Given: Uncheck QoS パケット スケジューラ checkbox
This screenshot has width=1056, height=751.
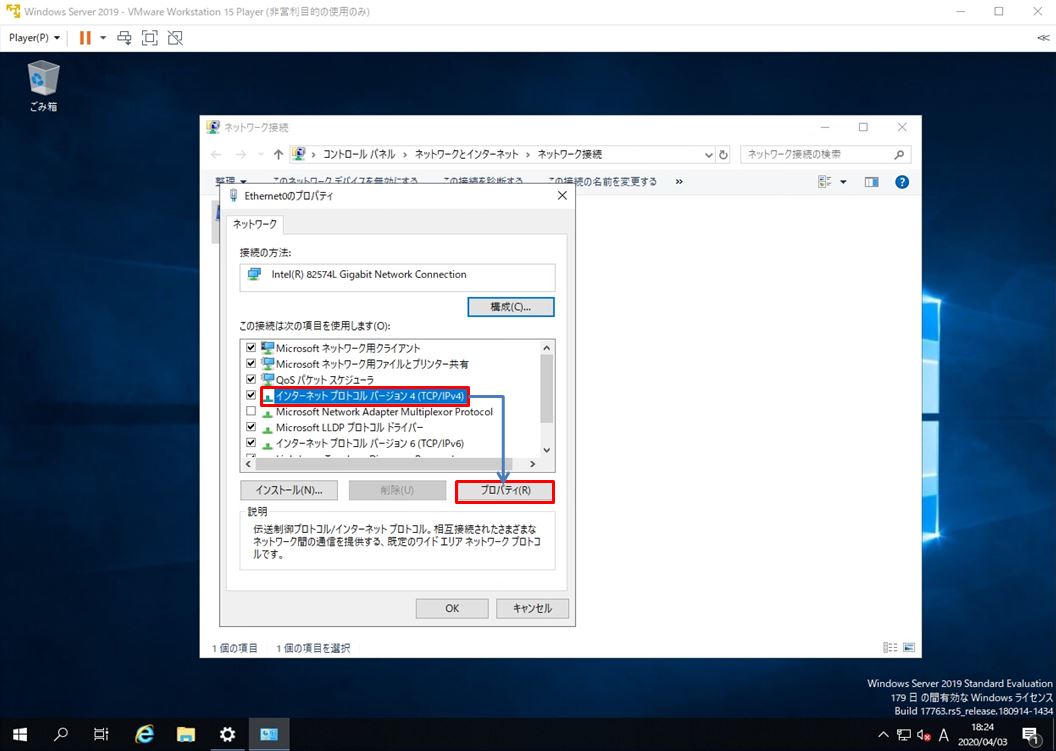Looking at the screenshot, I should [251, 379].
